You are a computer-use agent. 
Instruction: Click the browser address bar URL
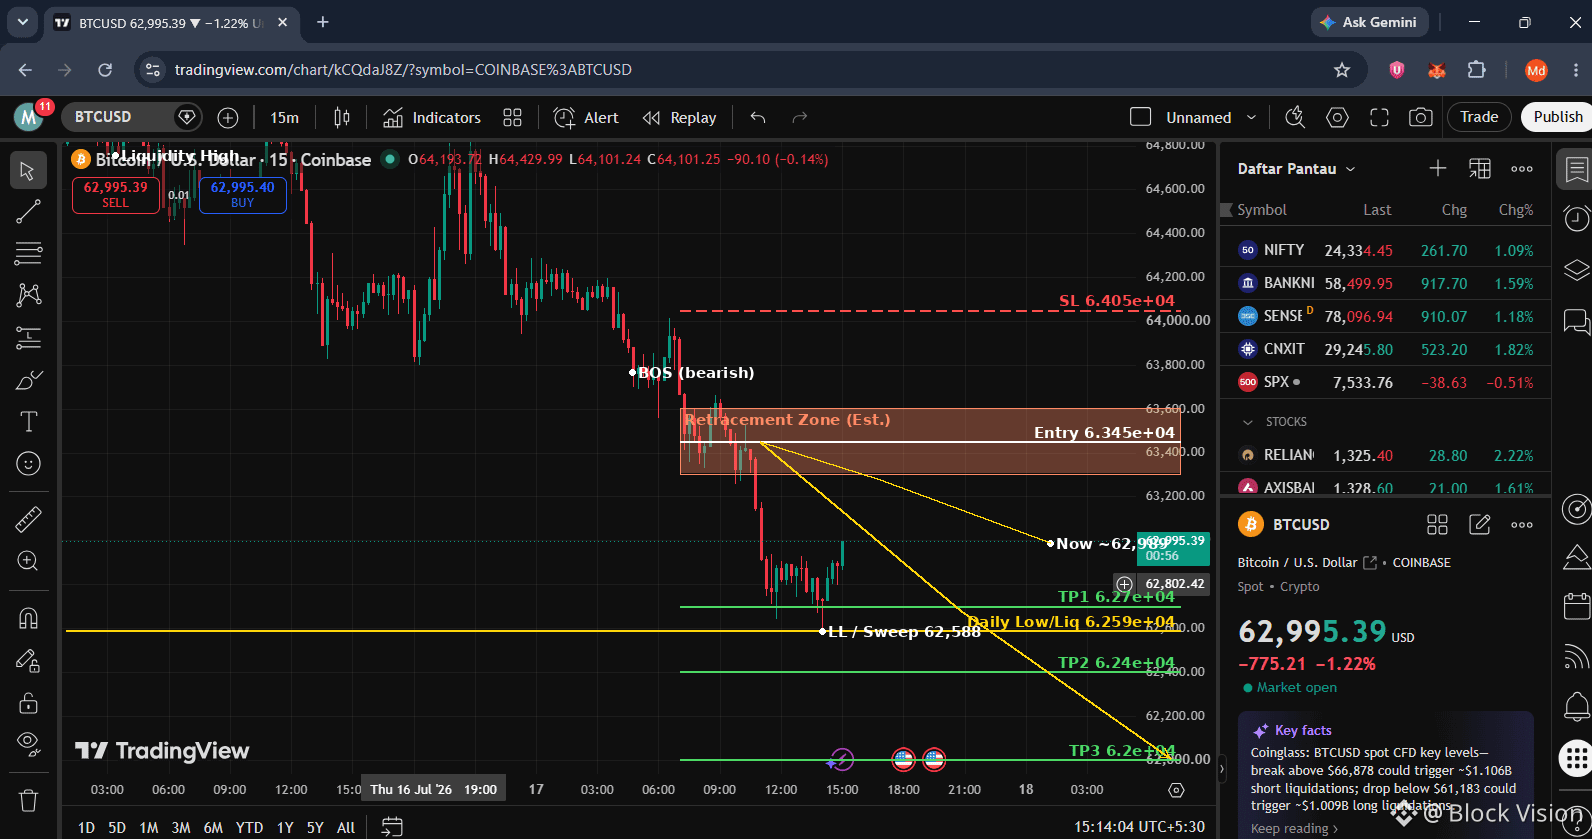(x=403, y=70)
